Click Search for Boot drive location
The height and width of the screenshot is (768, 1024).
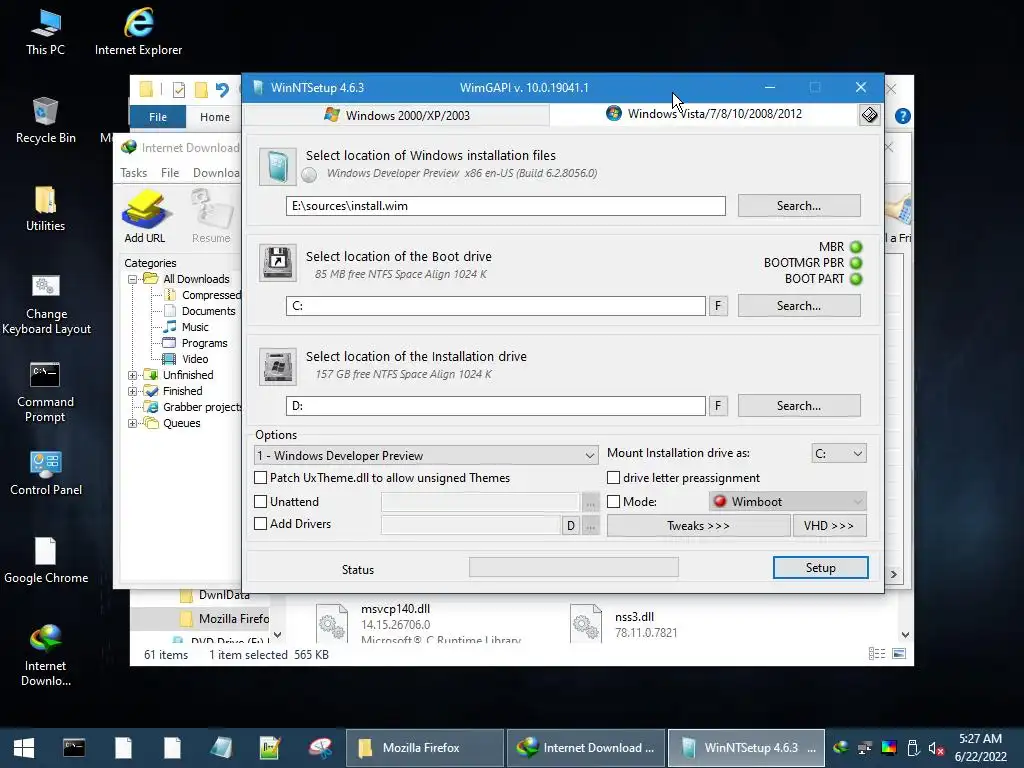(799, 306)
